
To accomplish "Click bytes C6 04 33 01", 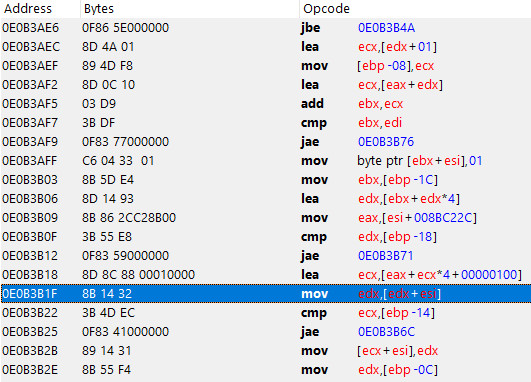I will pyautogui.click(x=118, y=161).
